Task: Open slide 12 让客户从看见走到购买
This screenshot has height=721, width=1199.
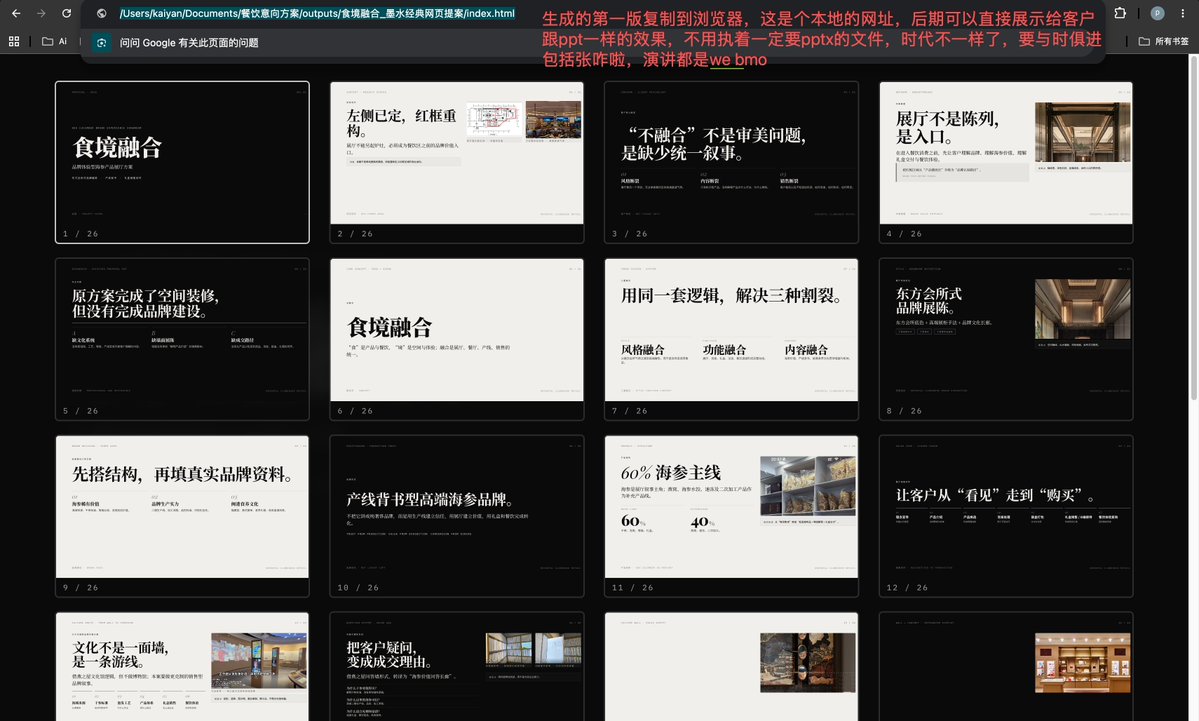Action: coord(1006,516)
